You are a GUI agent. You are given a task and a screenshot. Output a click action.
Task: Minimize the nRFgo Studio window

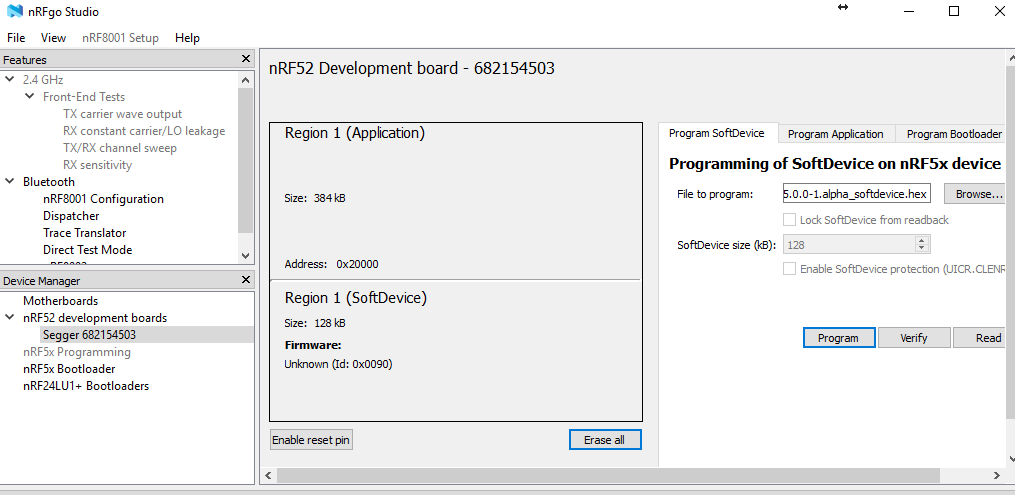point(909,11)
